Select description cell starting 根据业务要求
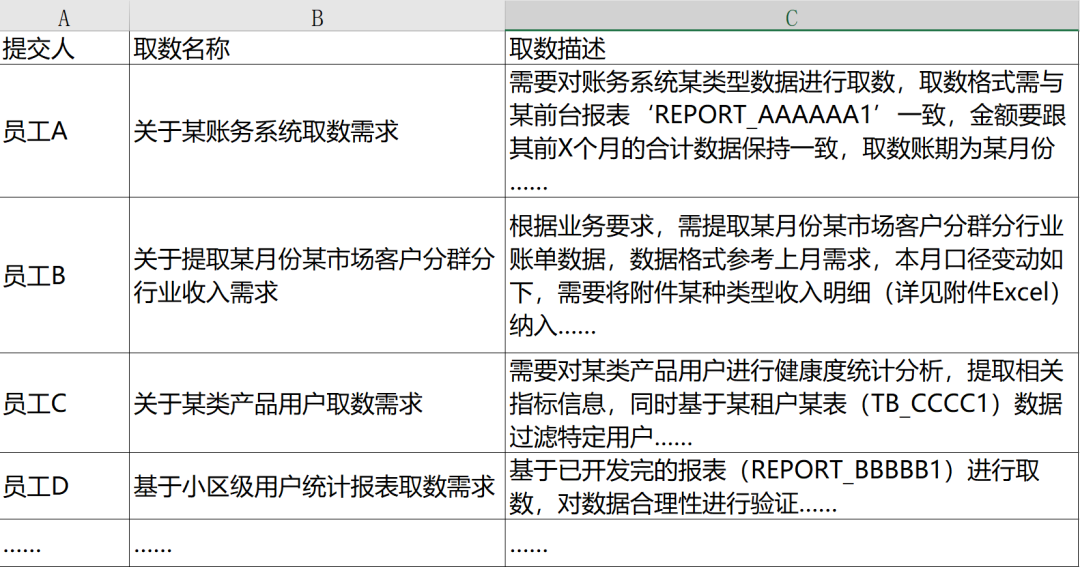 pos(791,276)
